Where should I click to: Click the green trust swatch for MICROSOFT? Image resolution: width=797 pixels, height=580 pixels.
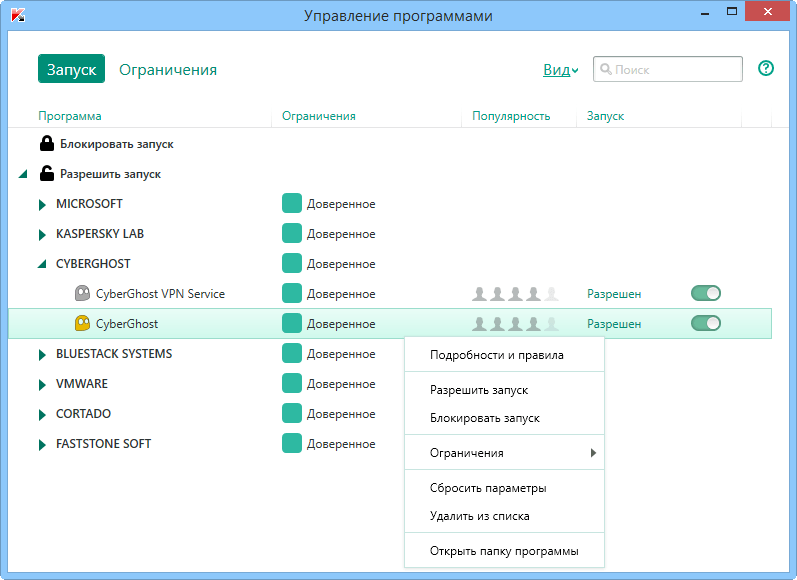(292, 203)
